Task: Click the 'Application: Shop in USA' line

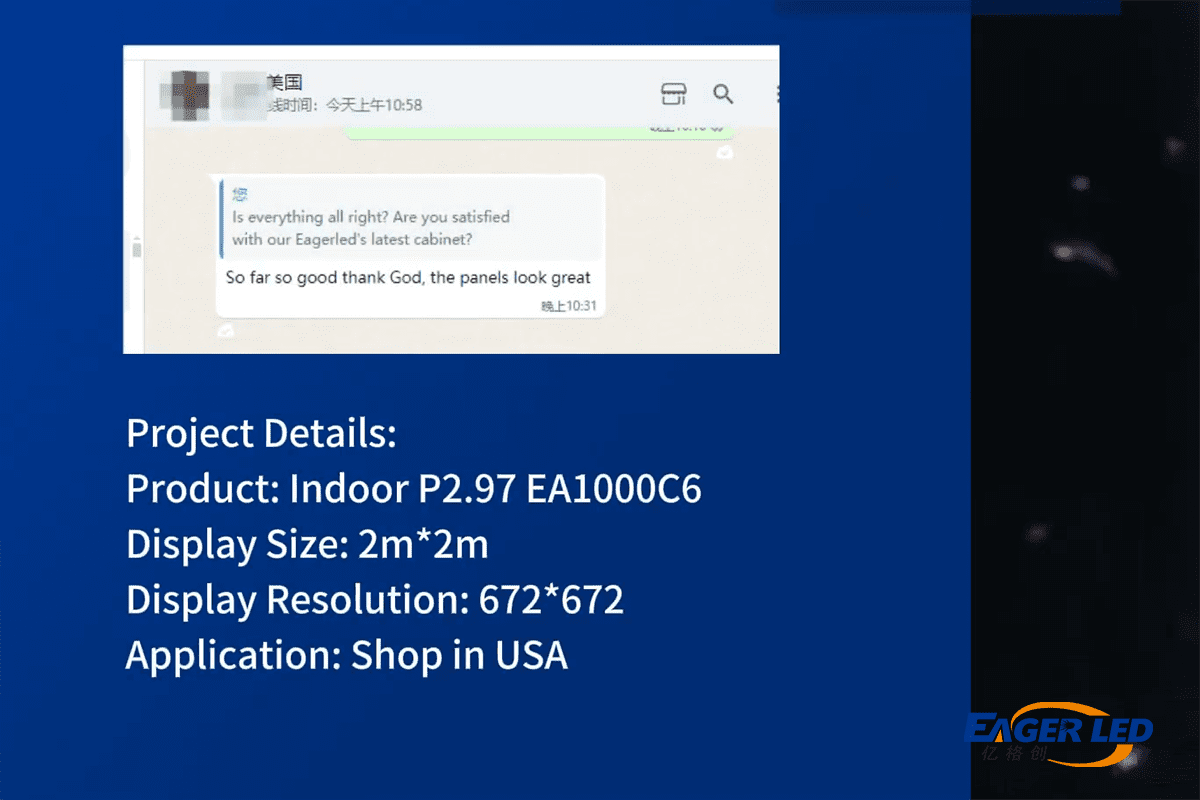Action: tap(346, 654)
